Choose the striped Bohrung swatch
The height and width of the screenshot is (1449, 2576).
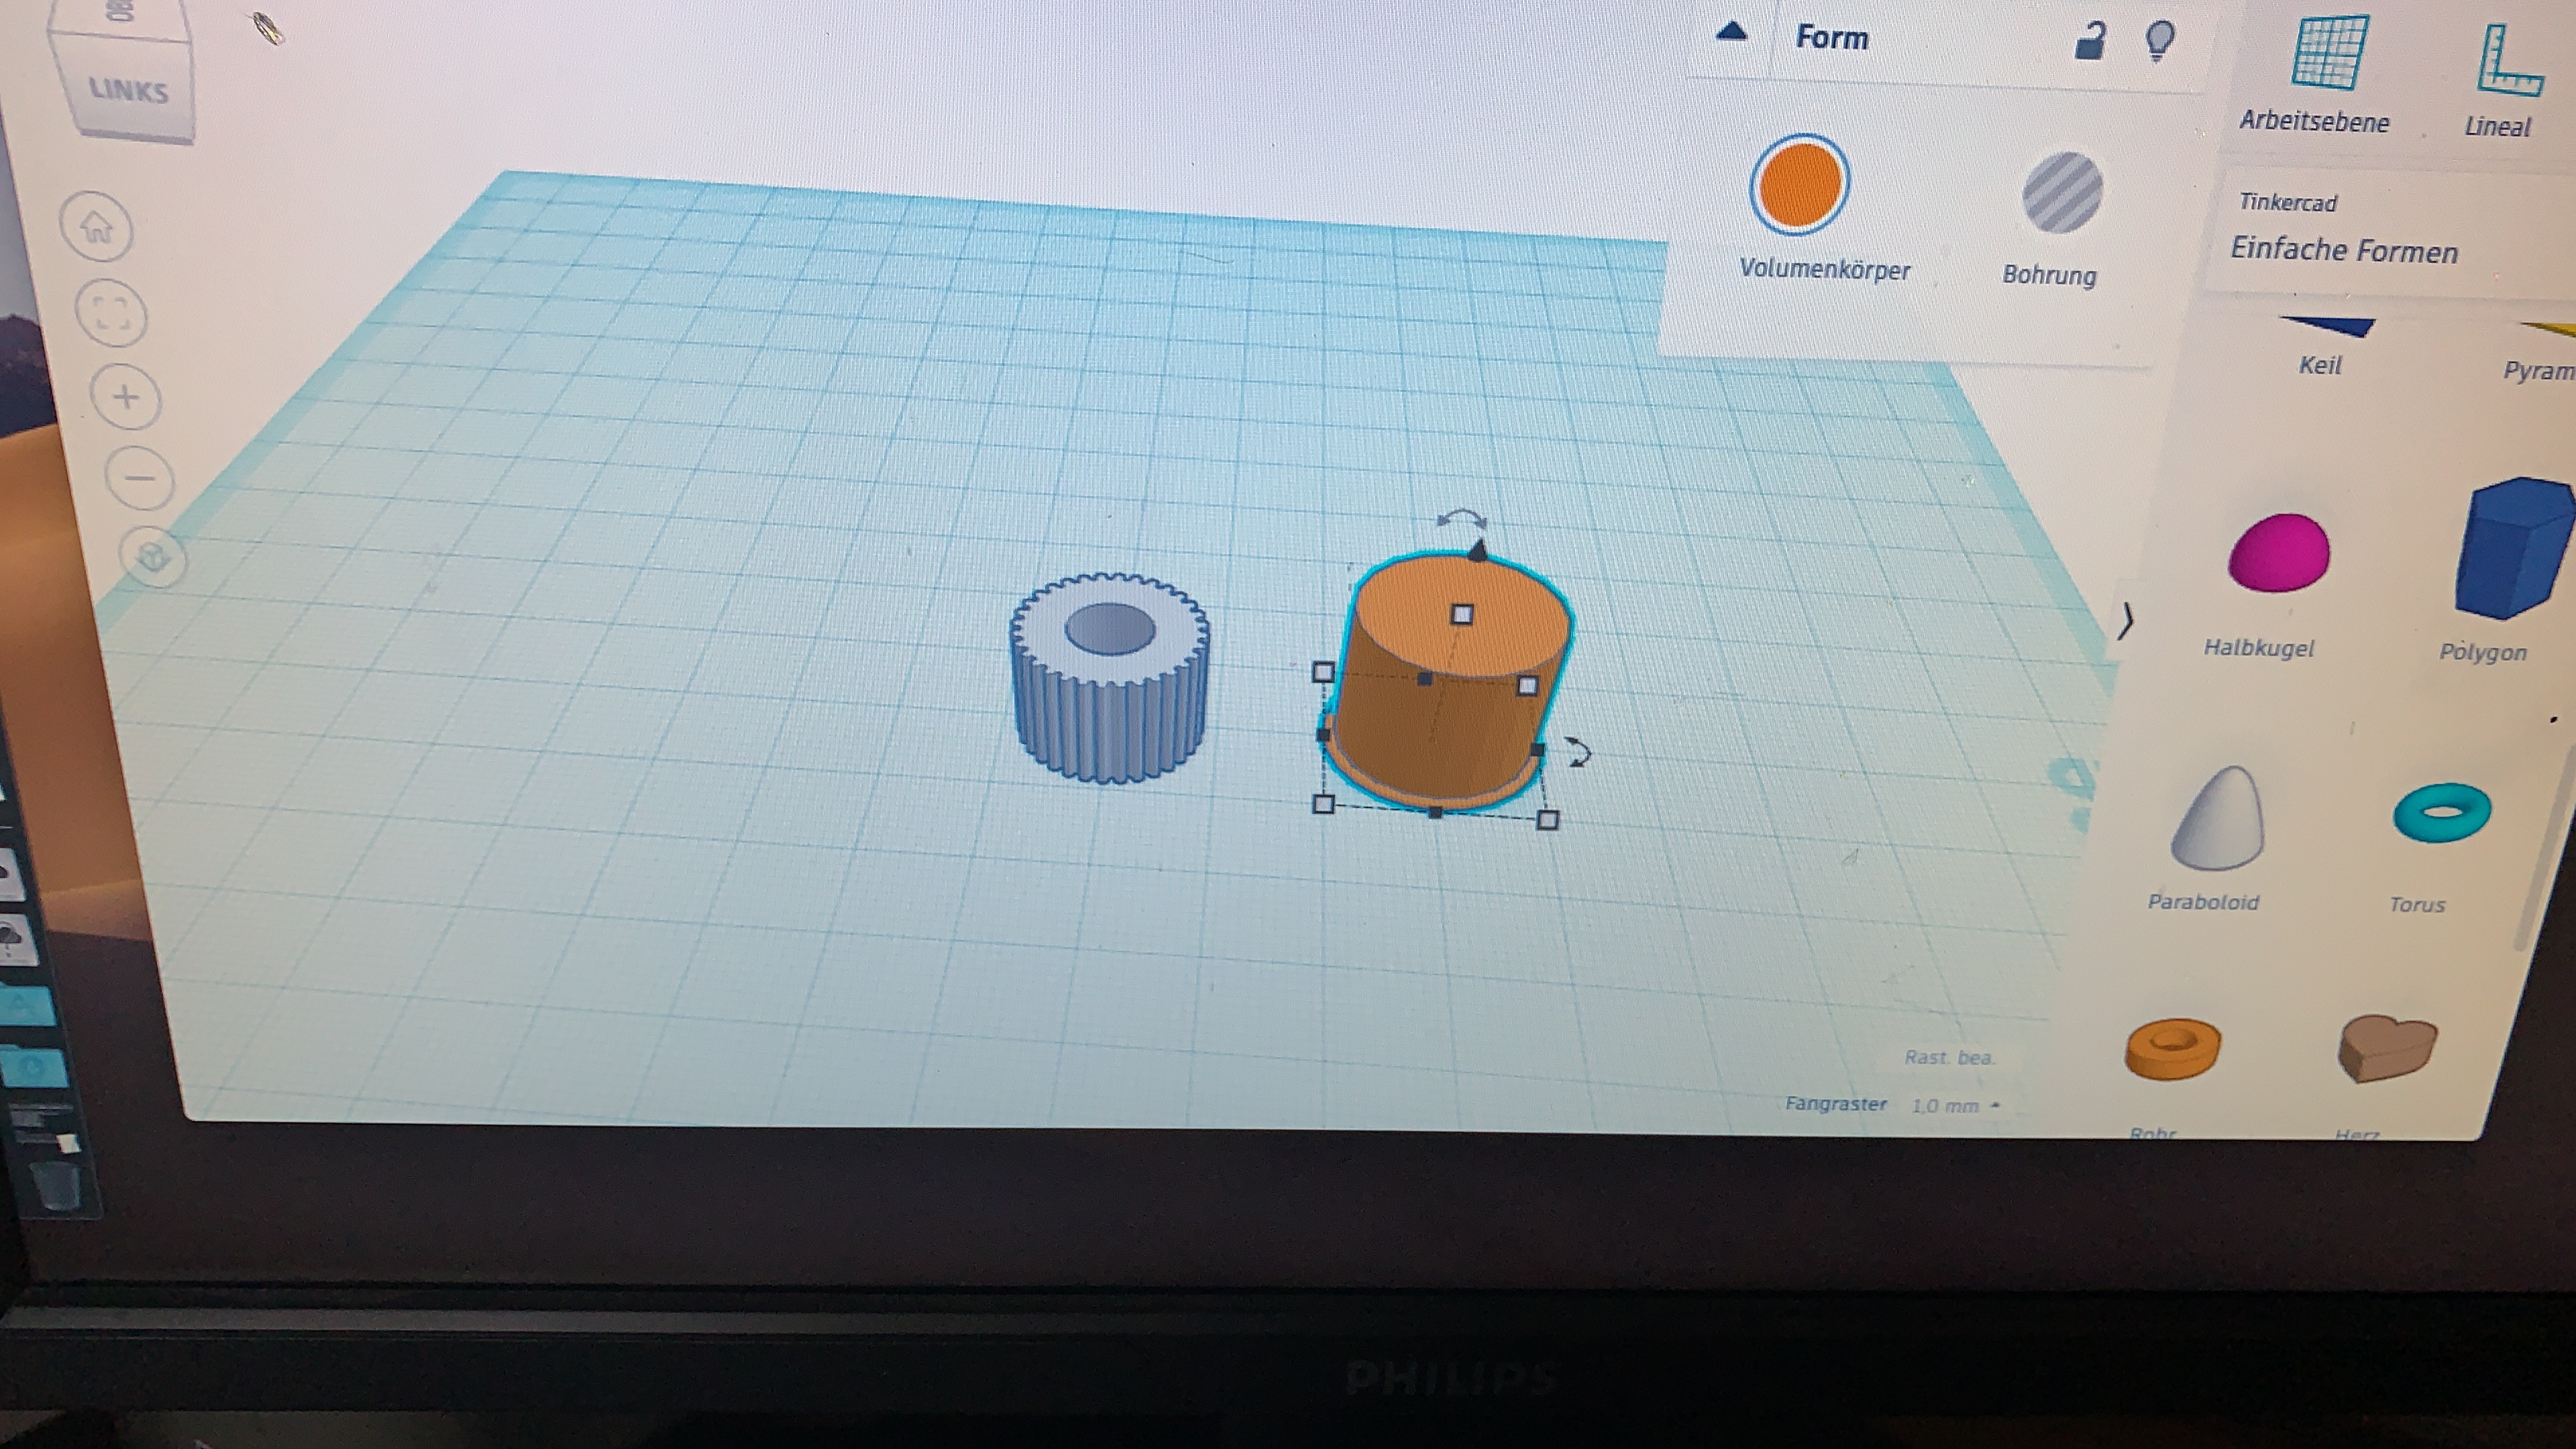point(2062,192)
